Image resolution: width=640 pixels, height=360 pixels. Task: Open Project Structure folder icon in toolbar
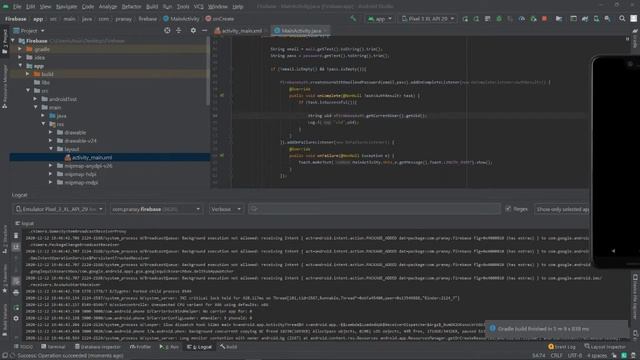559,19
